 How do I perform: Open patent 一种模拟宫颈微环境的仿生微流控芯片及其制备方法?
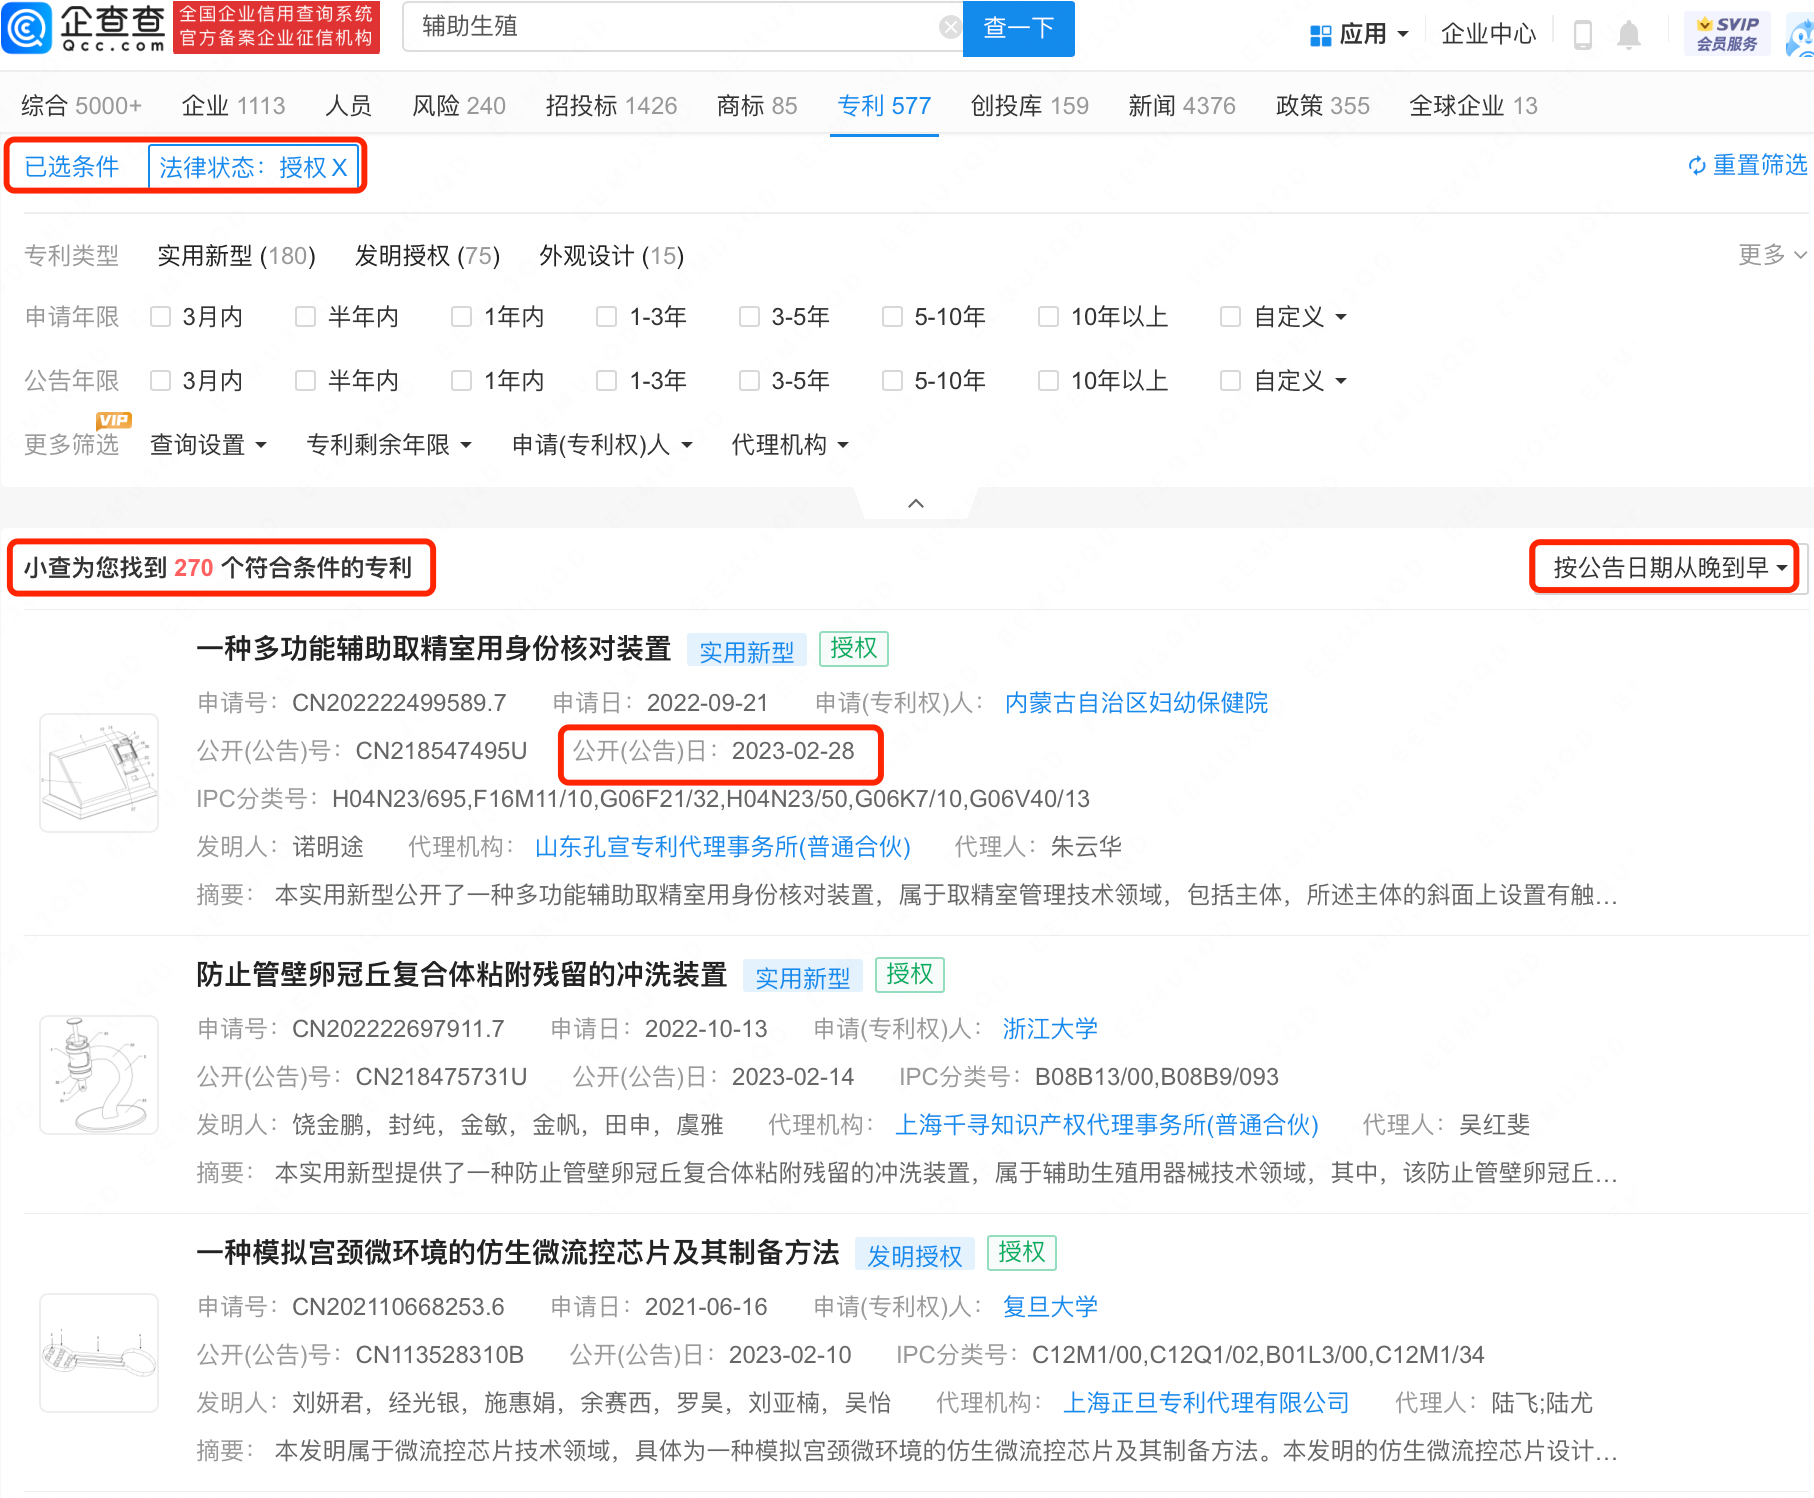[x=518, y=1253]
